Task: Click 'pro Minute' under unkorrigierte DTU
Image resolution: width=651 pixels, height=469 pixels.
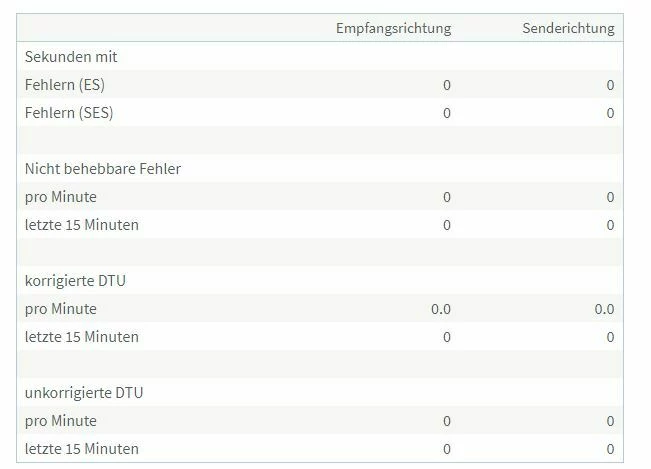Action: (x=61, y=421)
